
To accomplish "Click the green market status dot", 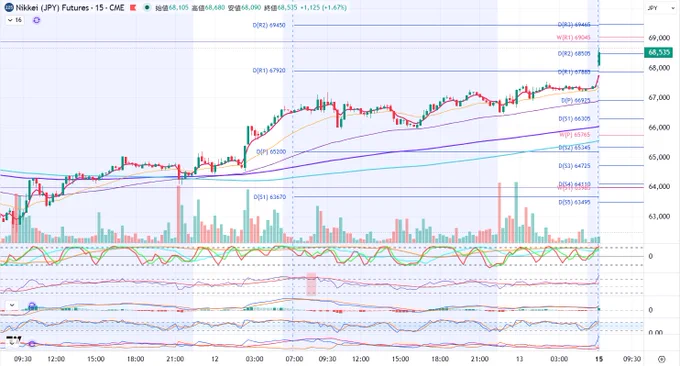I will coord(147,7).
